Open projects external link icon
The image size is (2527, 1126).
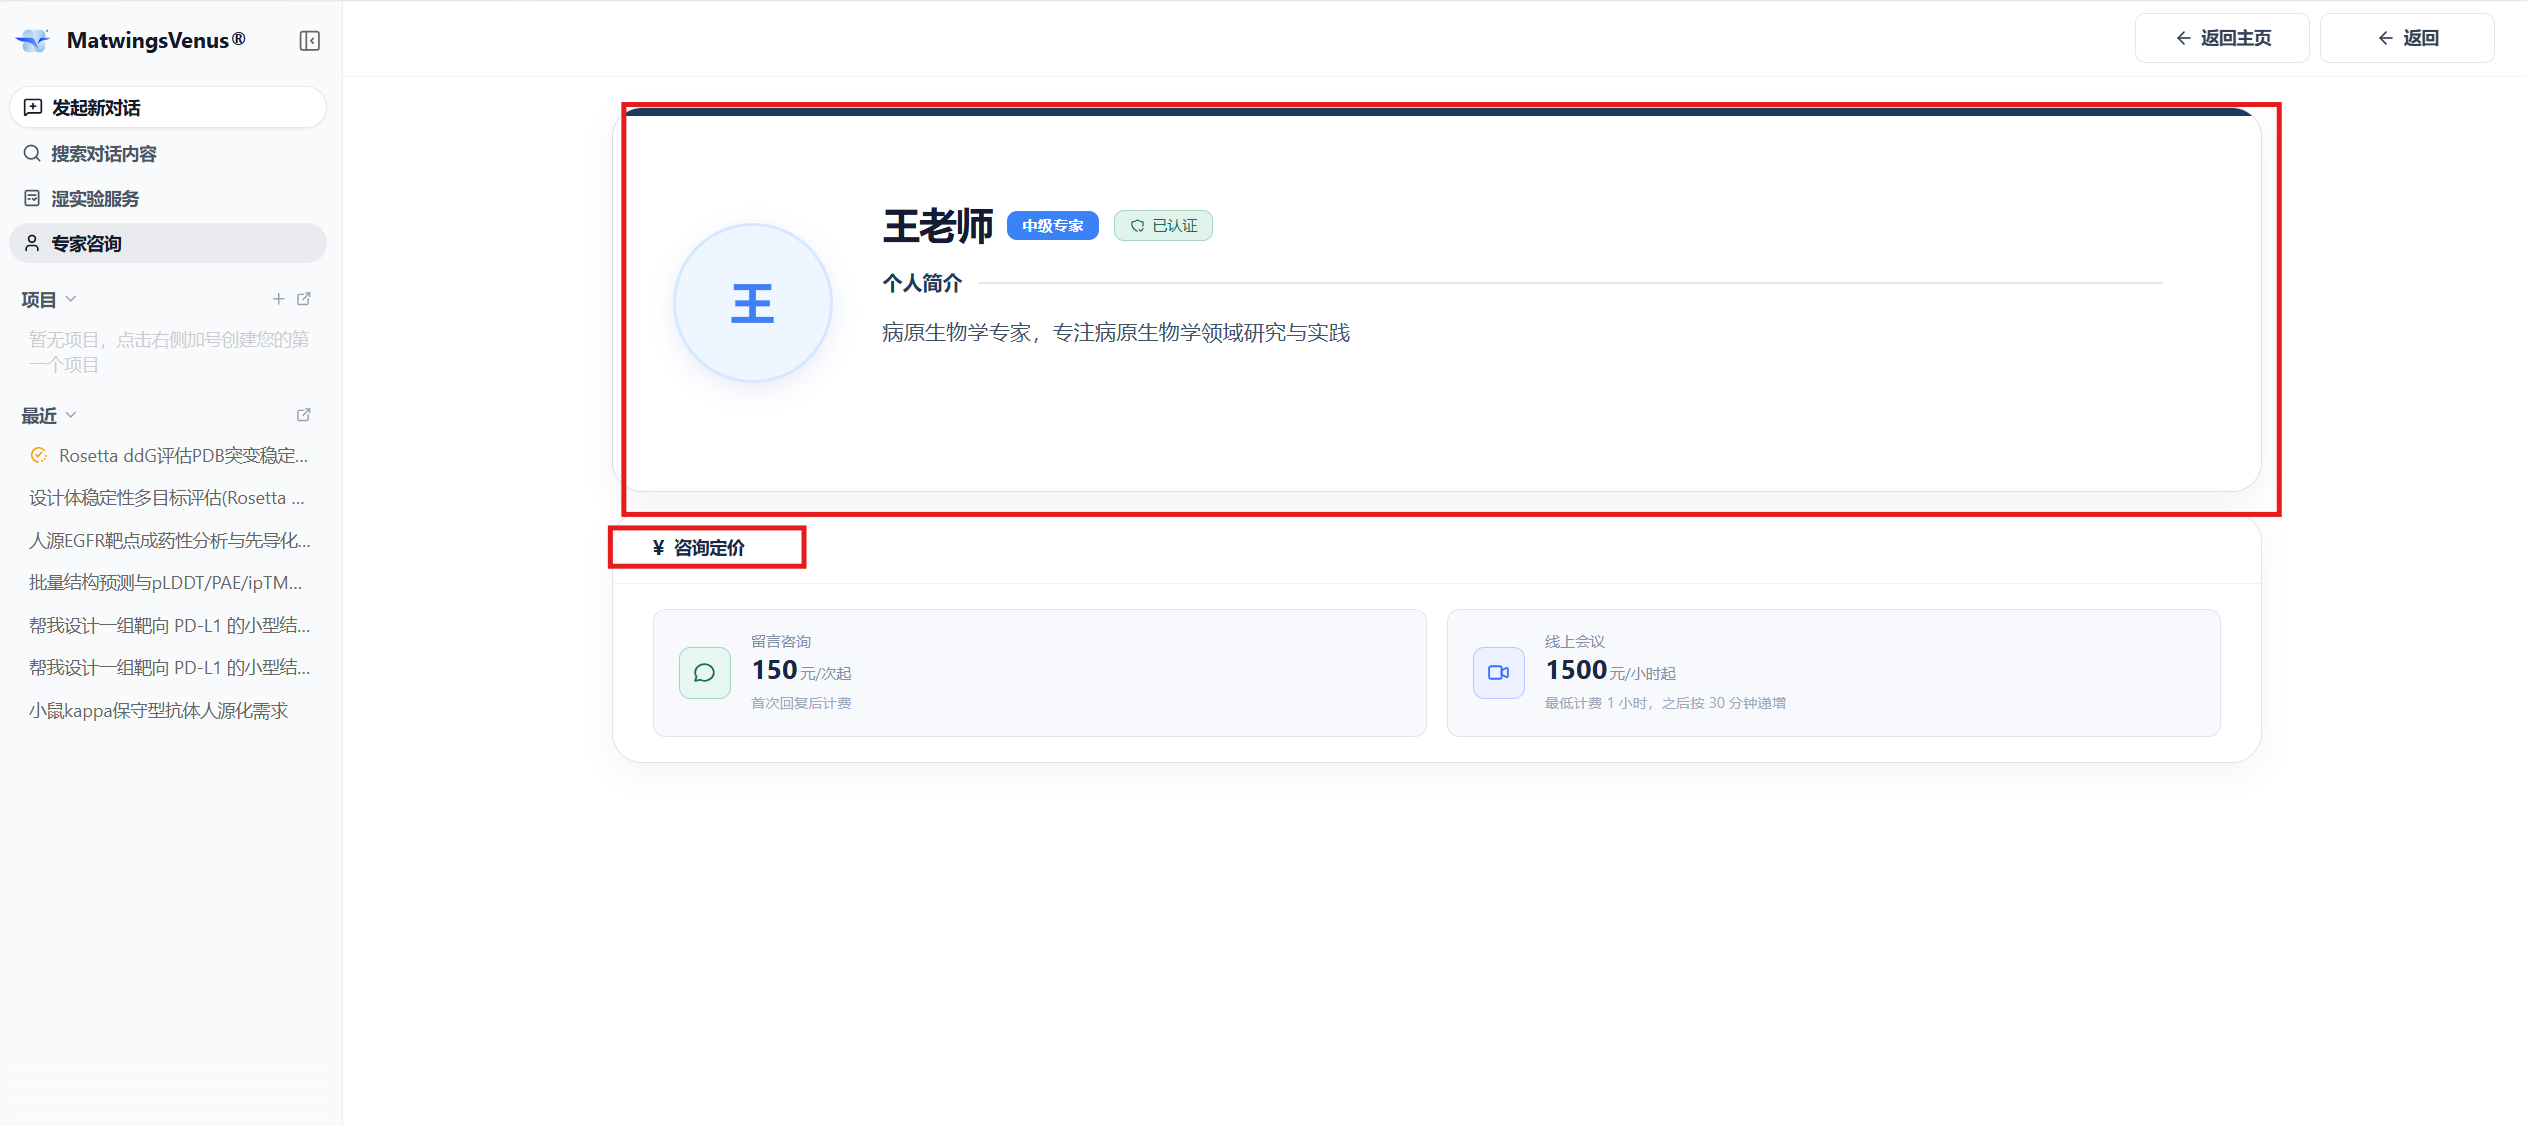point(304,299)
